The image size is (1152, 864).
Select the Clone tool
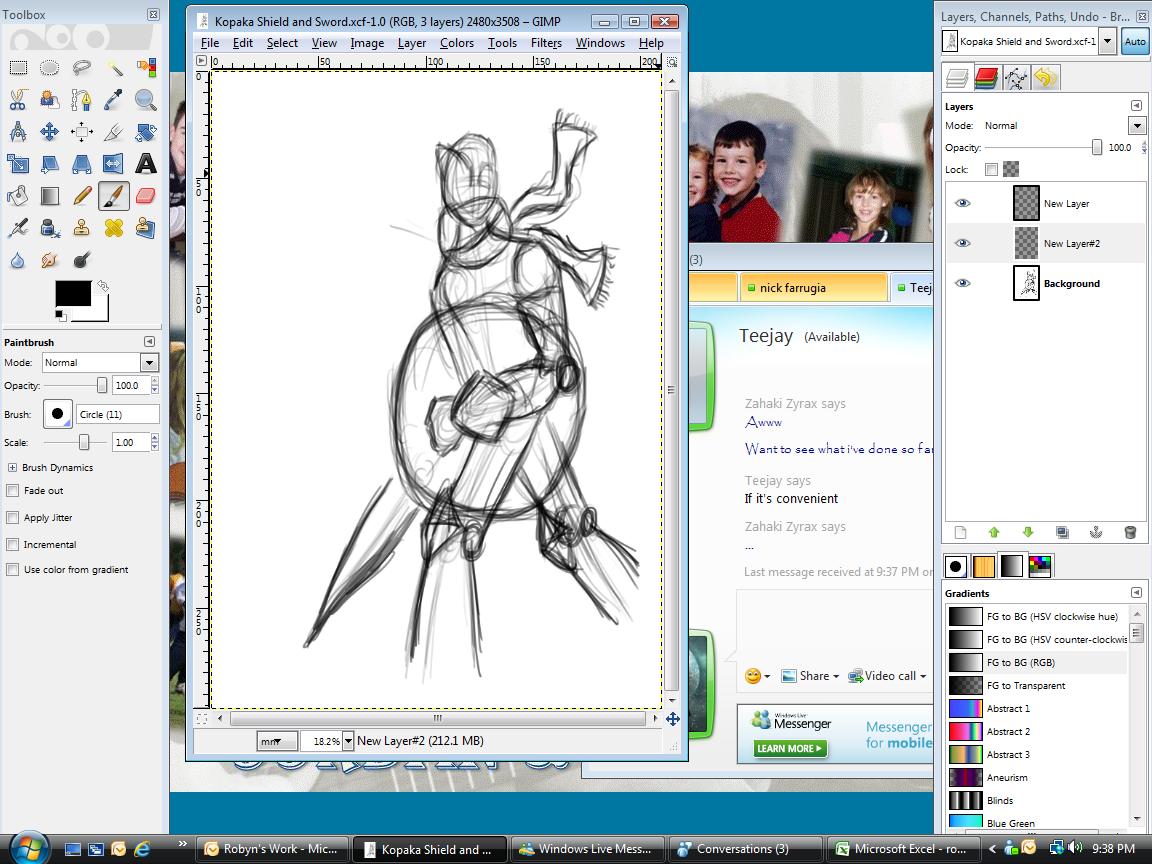[81, 228]
